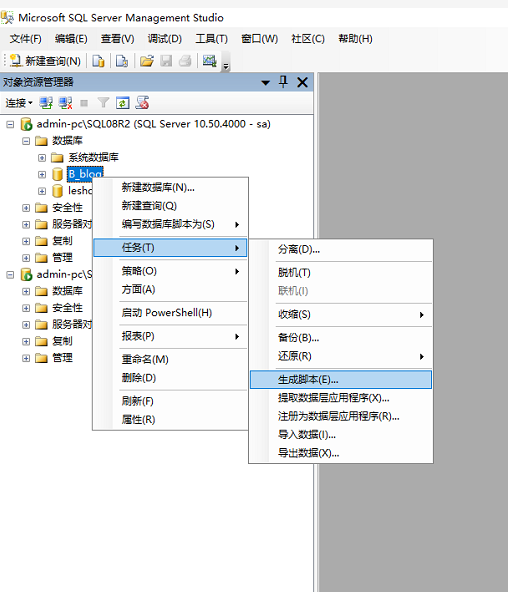Choose 脱机(T) in tasks submenu
The width and height of the screenshot is (508, 592).
tap(341, 273)
